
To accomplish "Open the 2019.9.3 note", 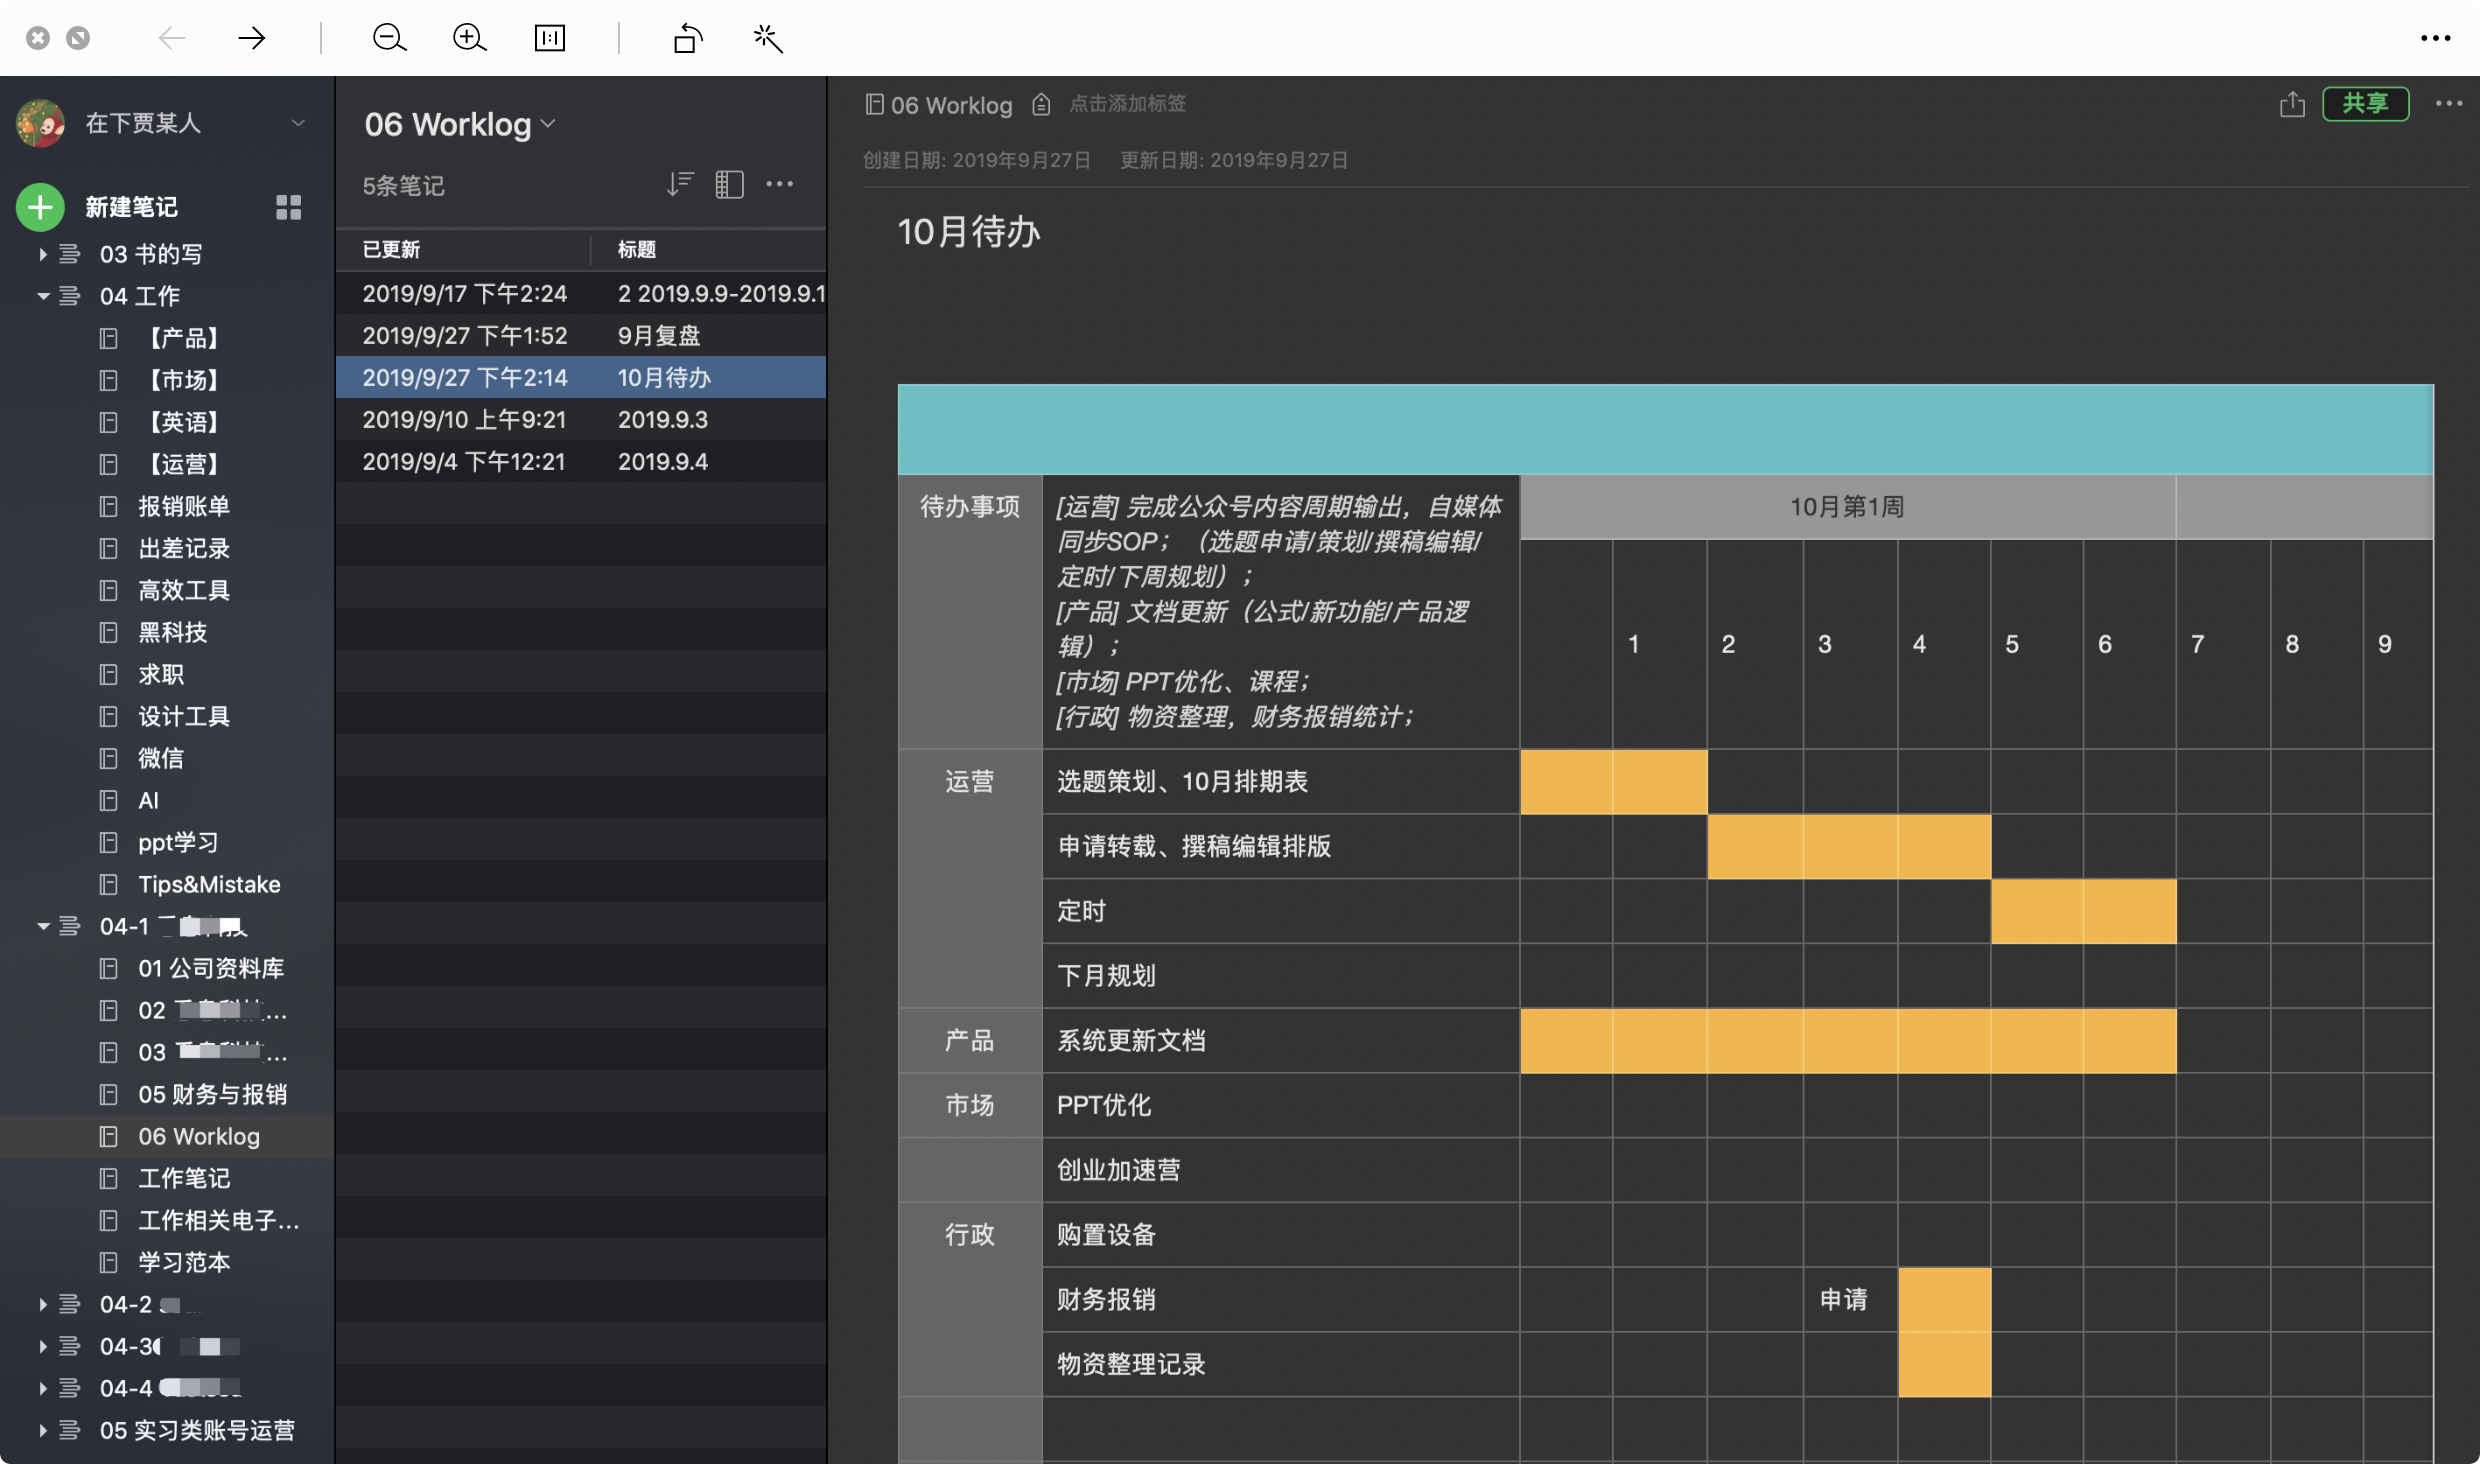I will pos(581,420).
